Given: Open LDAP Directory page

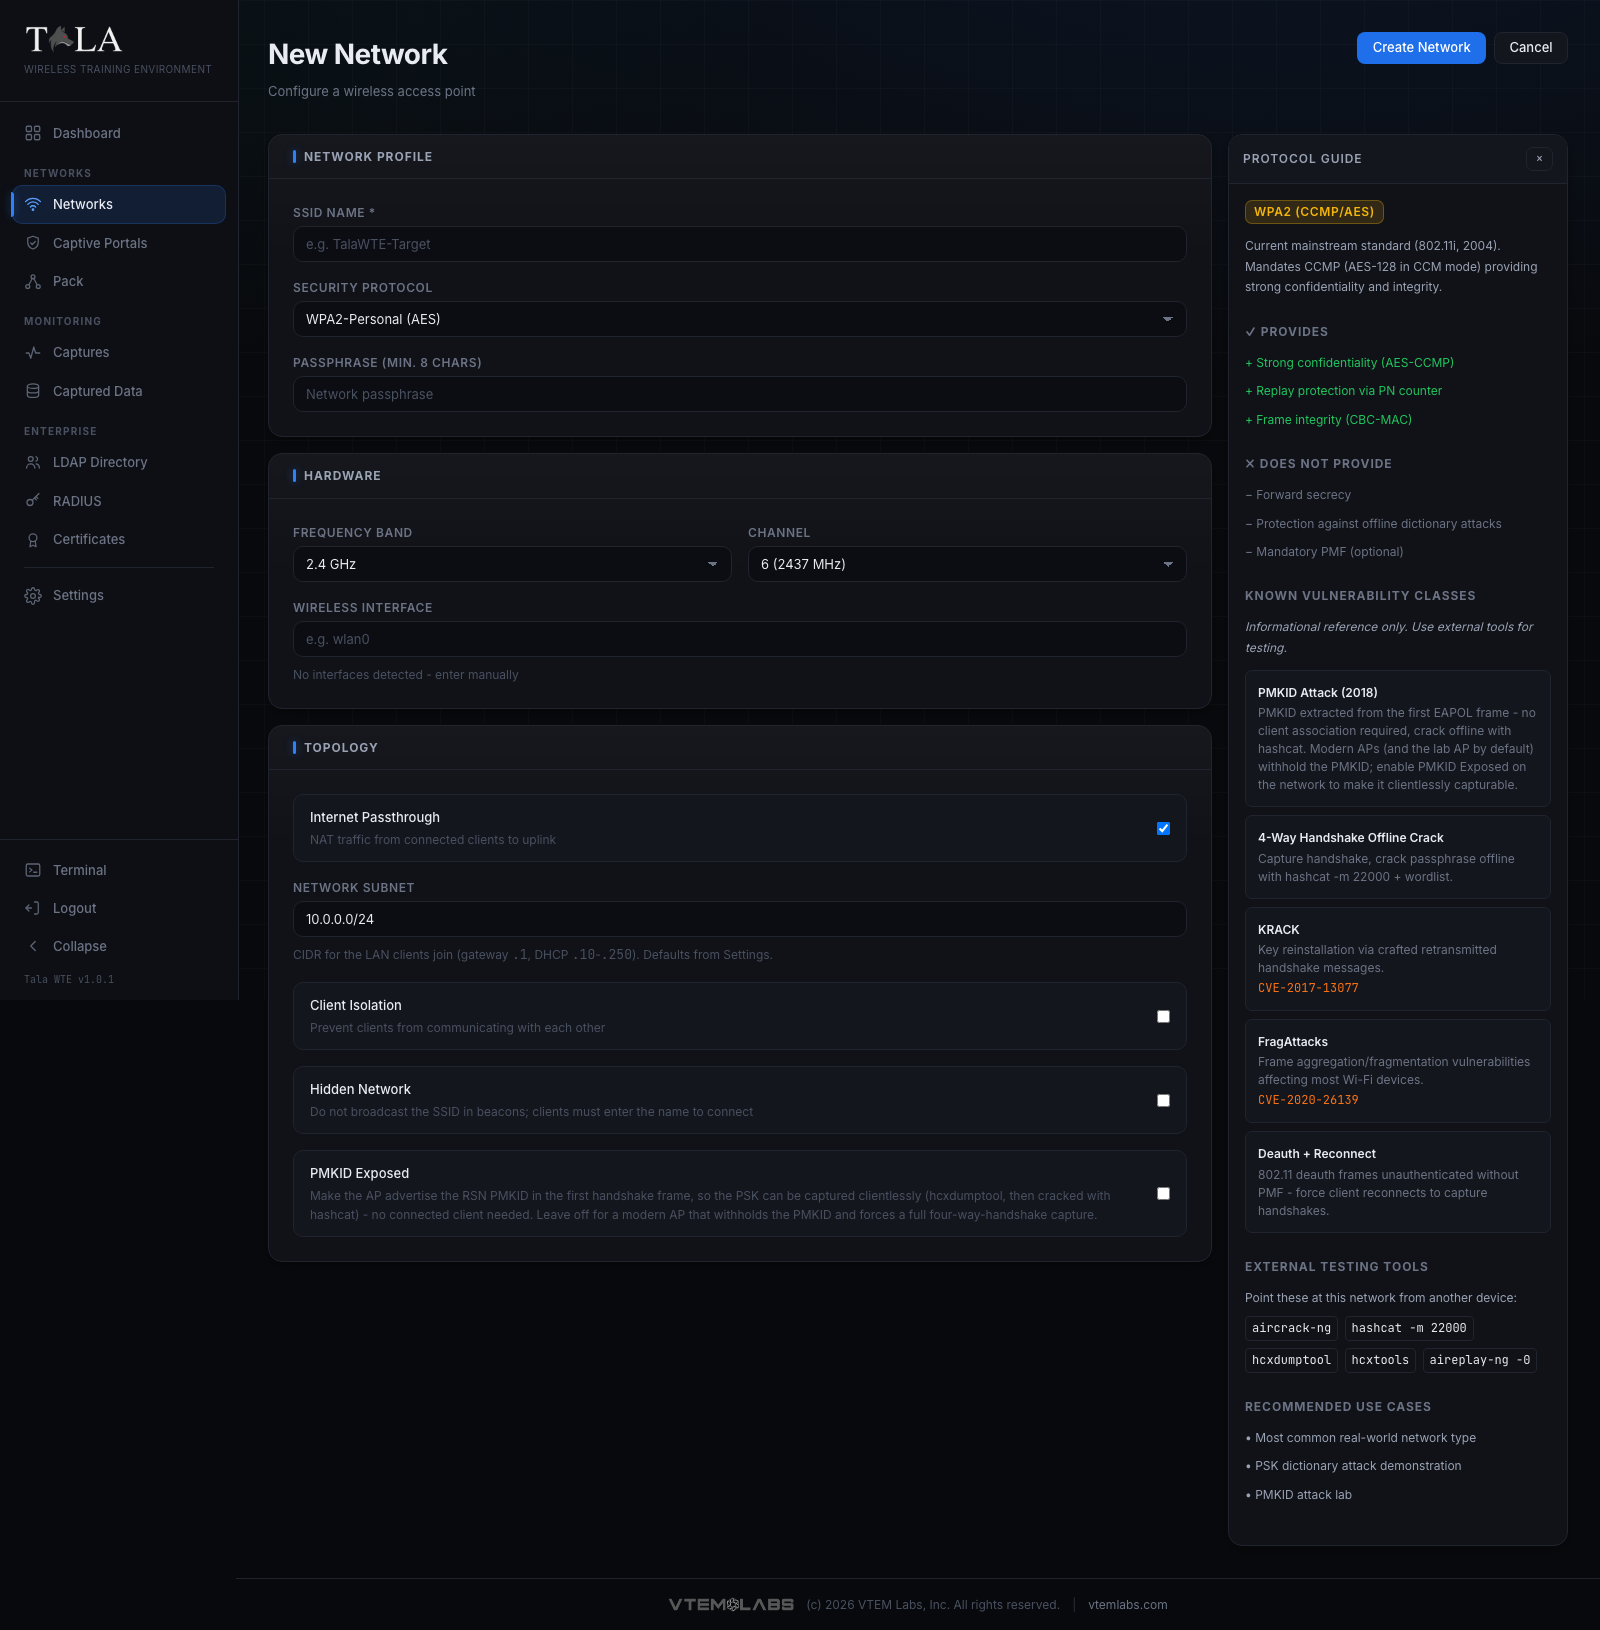Looking at the screenshot, I should (x=119, y=462).
